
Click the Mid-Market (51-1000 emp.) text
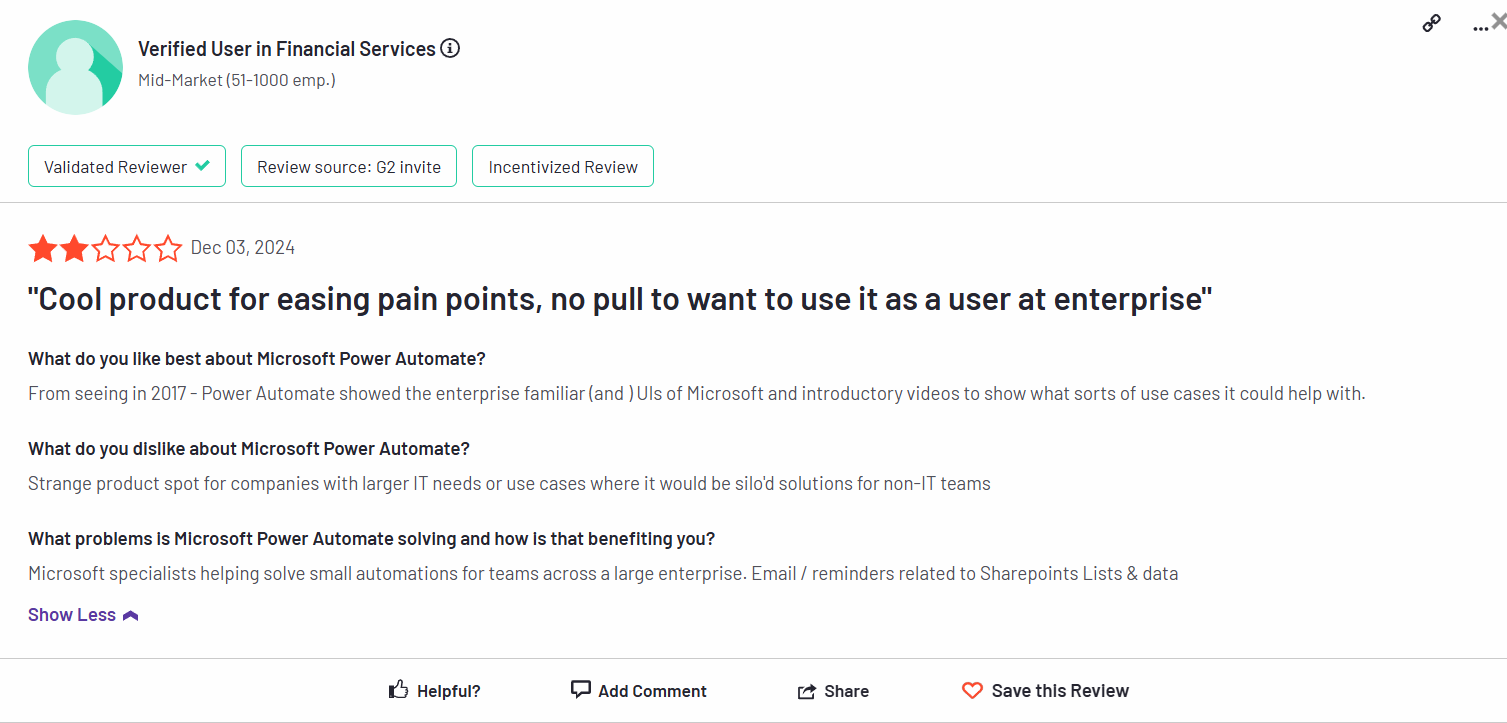click(x=237, y=80)
